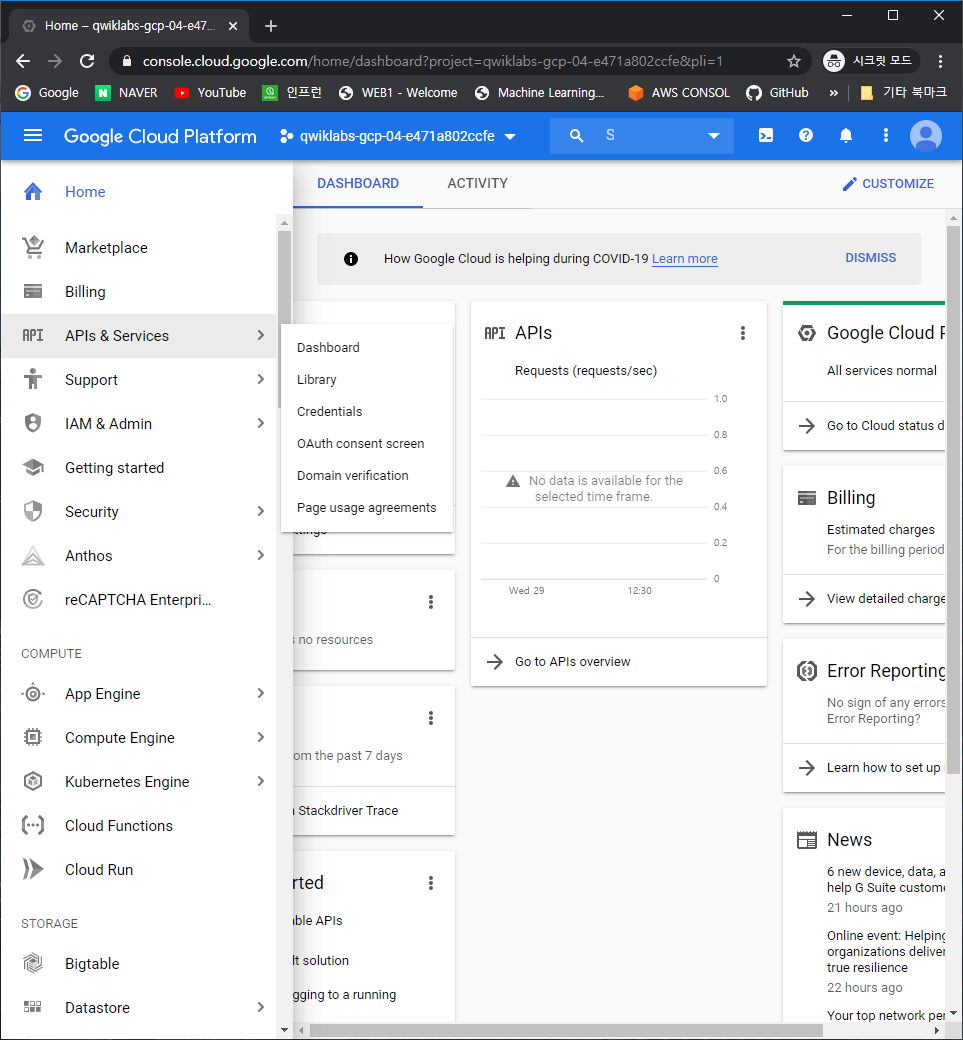963x1040 pixels.
Task: Open the hamburger navigation menu
Action: [x=32, y=135]
